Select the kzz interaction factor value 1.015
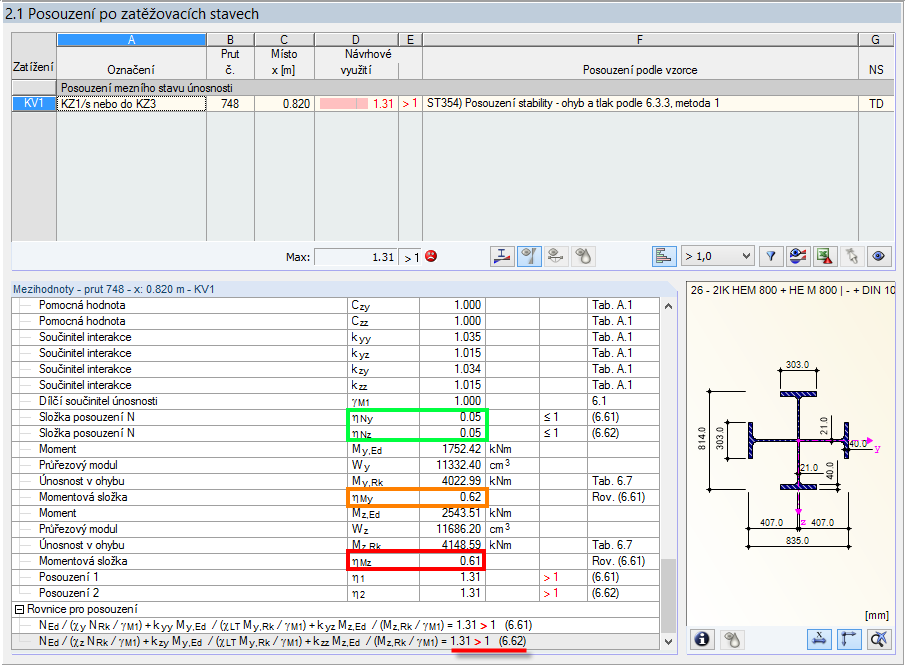Viewport: 906px width, 667px height. pos(452,385)
